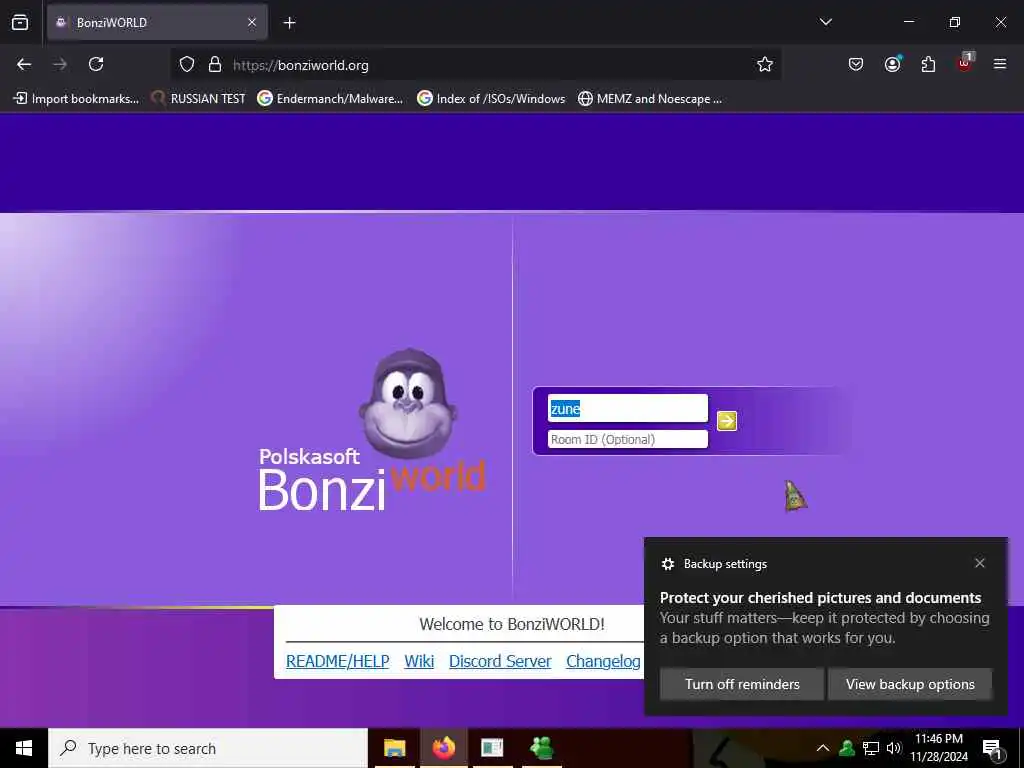This screenshot has width=1024, height=768.
Task: Open the Firefox View icon
Action: [20, 23]
